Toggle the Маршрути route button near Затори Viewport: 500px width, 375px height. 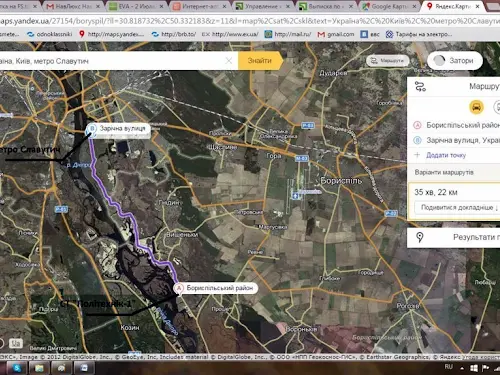click(388, 61)
